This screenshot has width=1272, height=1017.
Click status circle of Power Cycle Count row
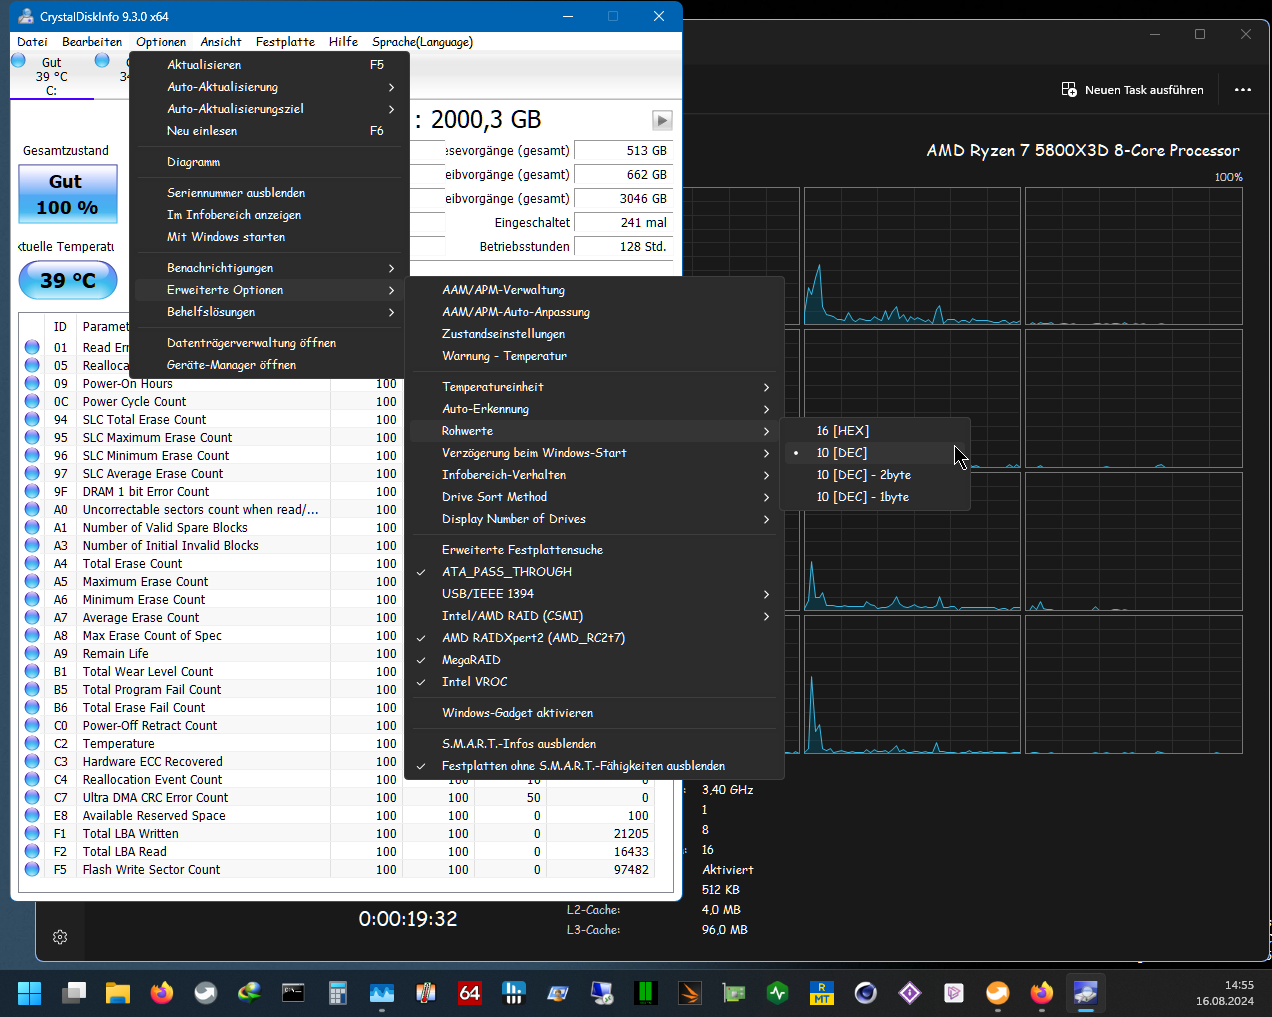[x=32, y=401]
